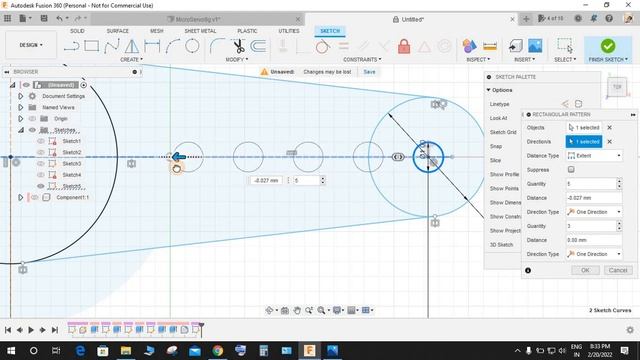The width and height of the screenshot is (640, 360).
Task: Toggle visibility eye of Sketch3
Action: [x=41, y=164]
